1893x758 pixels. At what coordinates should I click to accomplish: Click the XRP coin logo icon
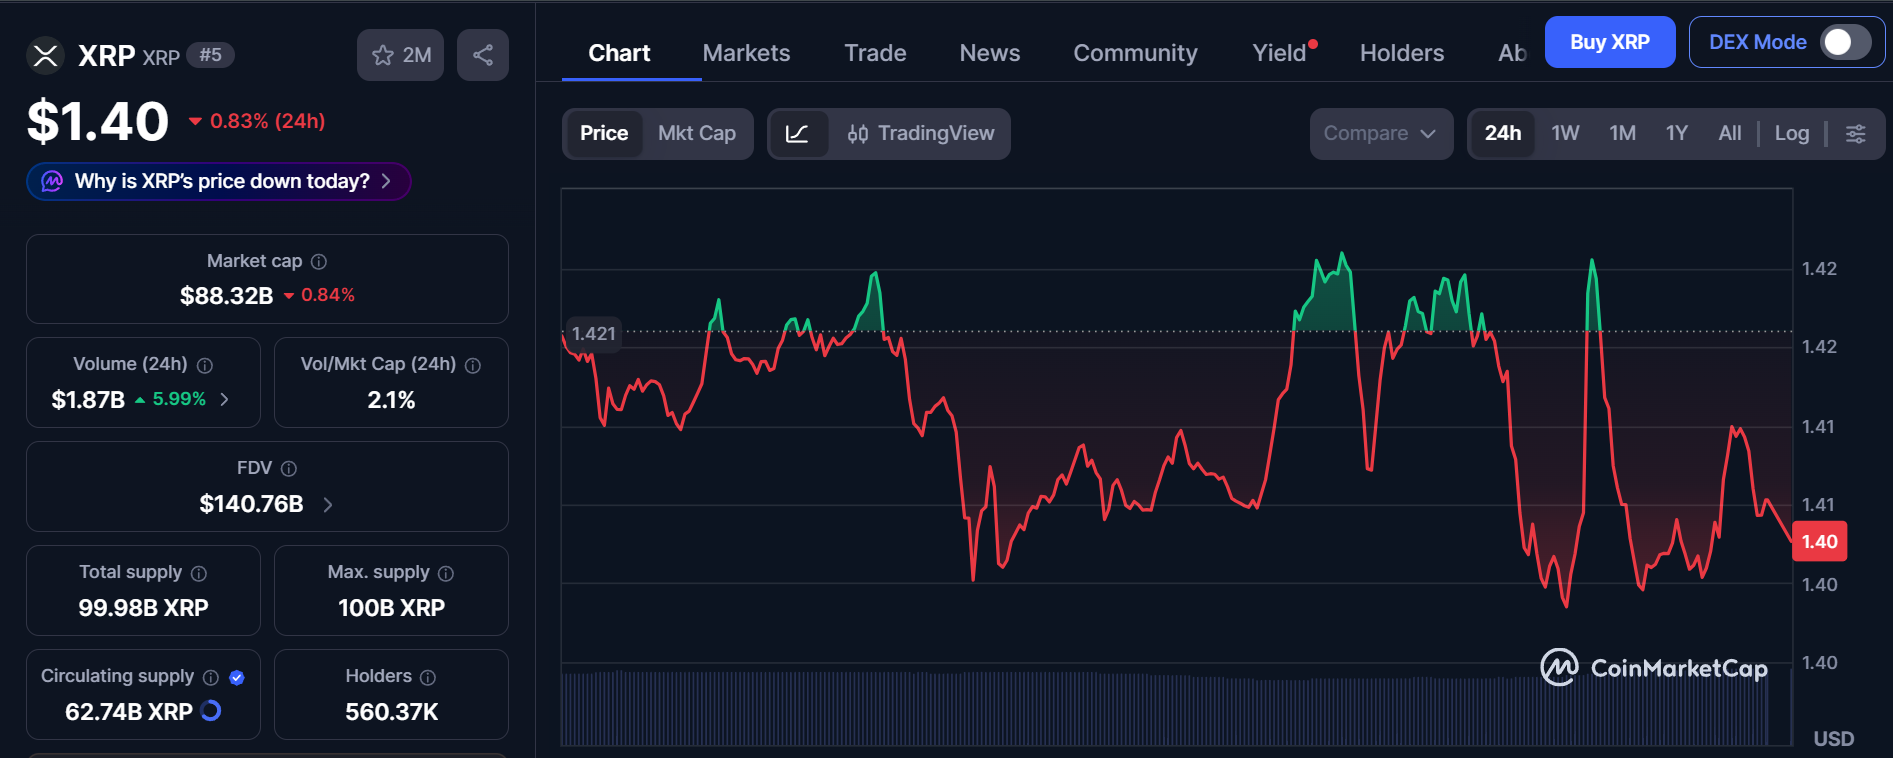pyautogui.click(x=45, y=55)
